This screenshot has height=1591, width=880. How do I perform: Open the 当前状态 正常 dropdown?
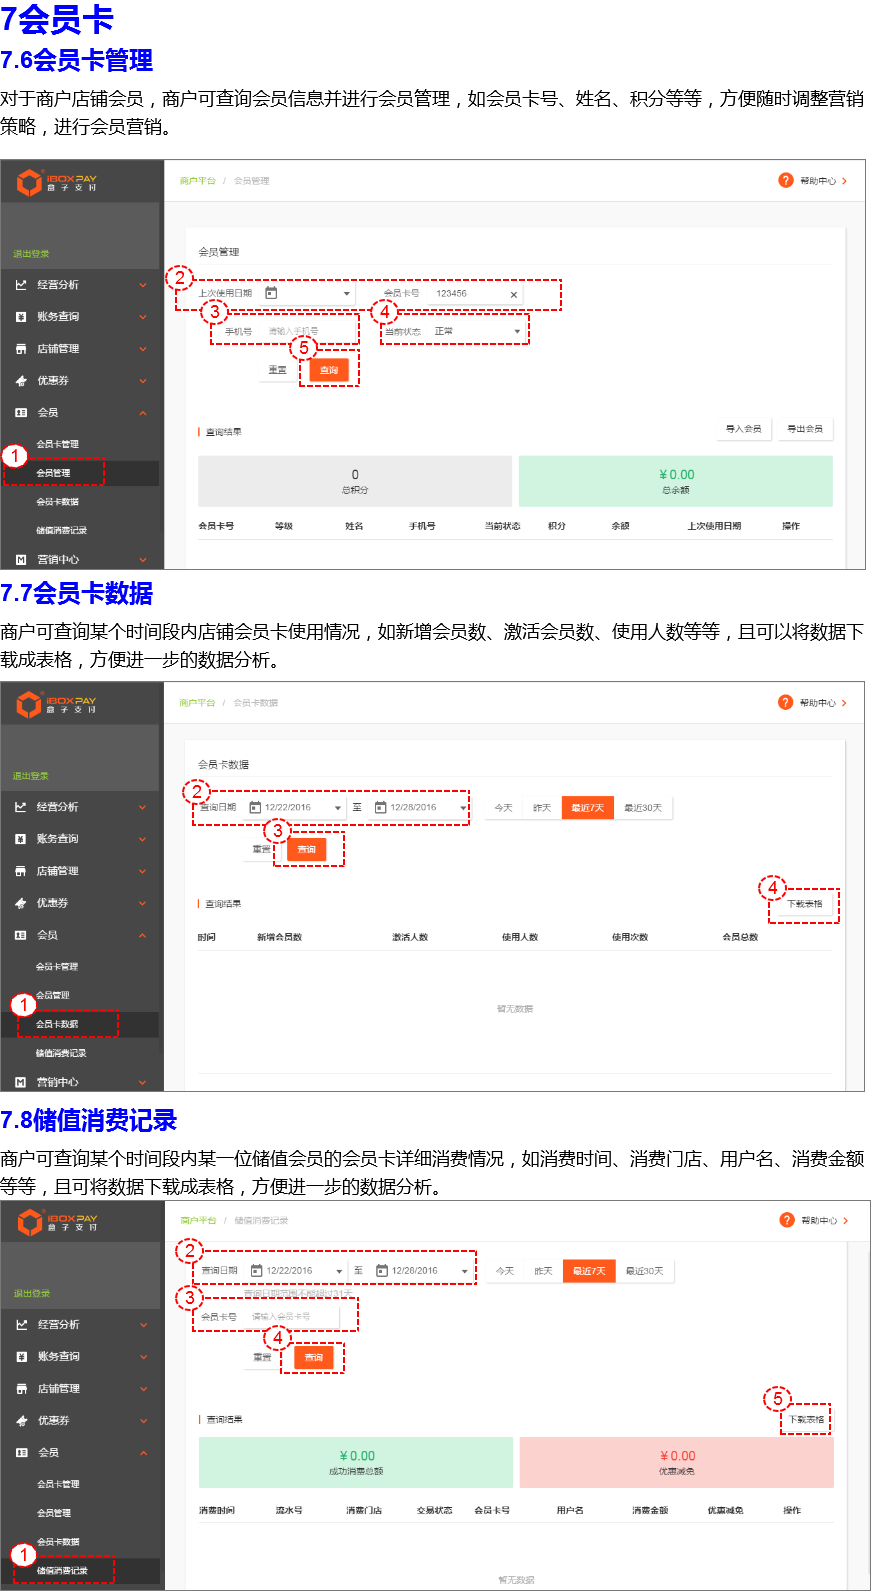478,331
